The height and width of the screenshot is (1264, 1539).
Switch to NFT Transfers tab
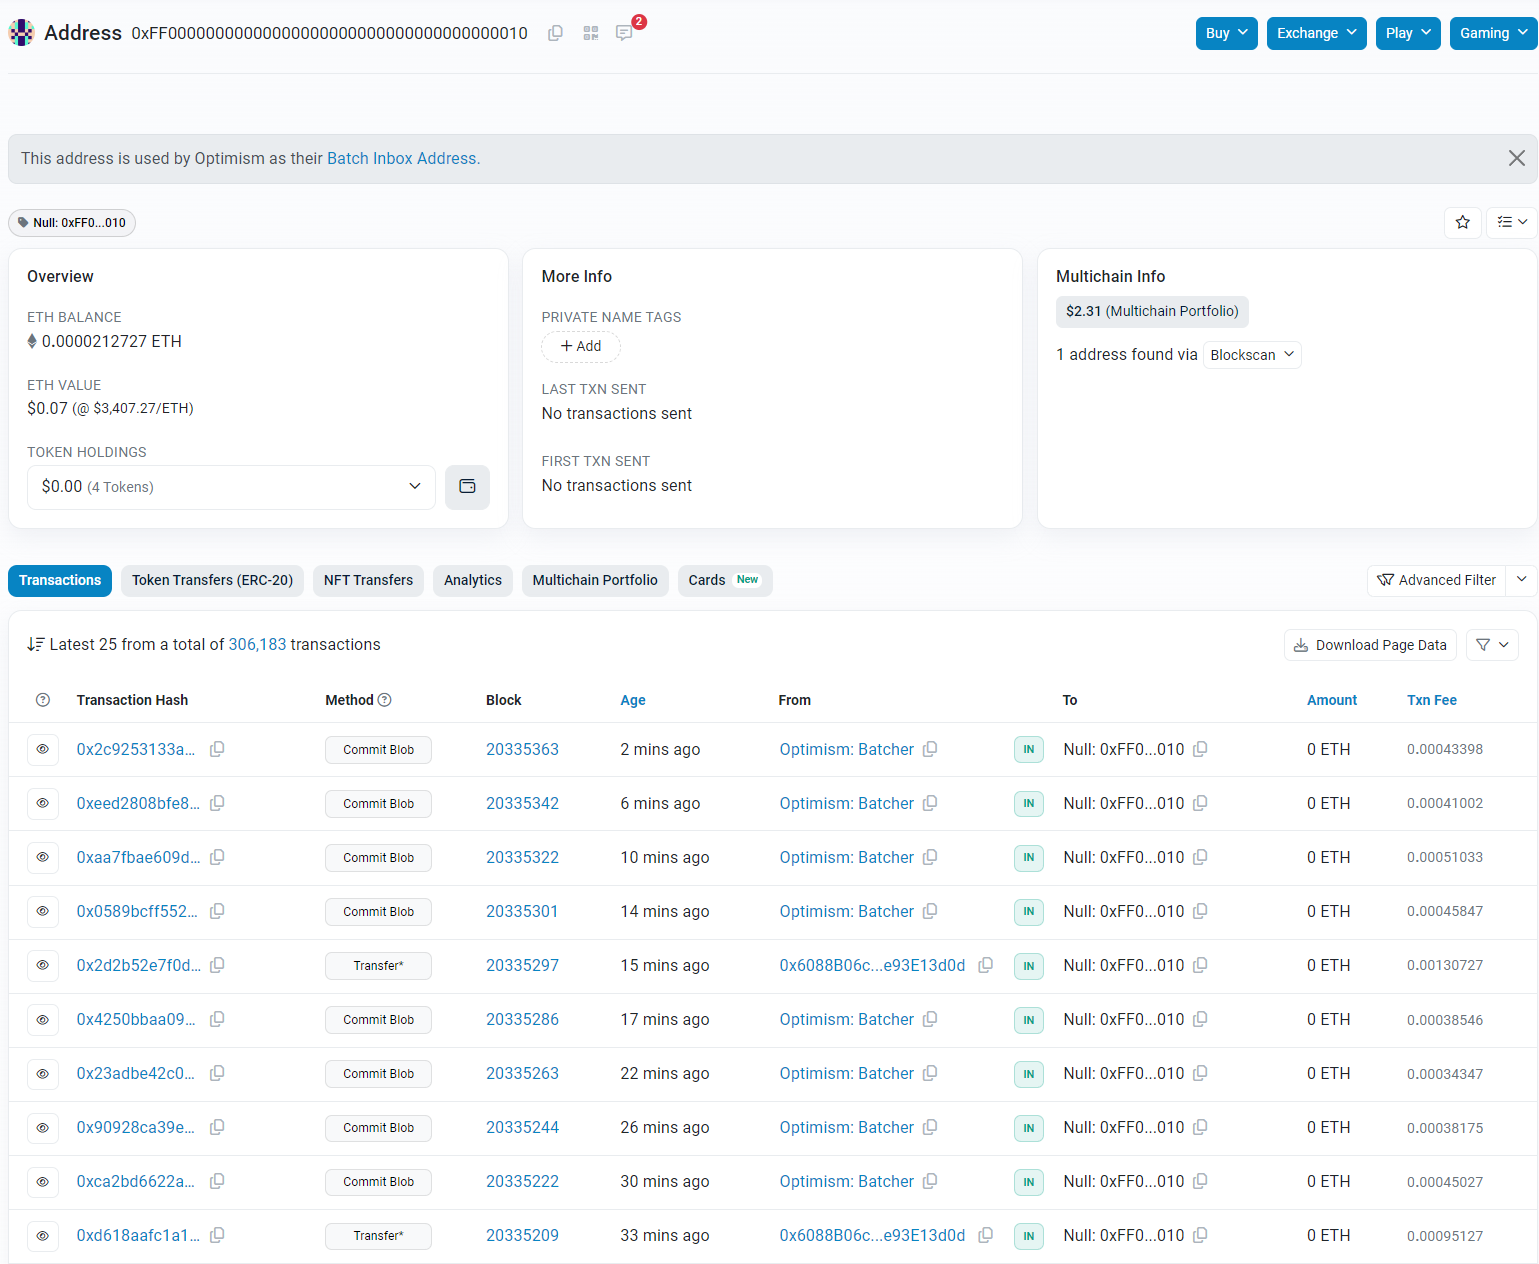coord(368,580)
